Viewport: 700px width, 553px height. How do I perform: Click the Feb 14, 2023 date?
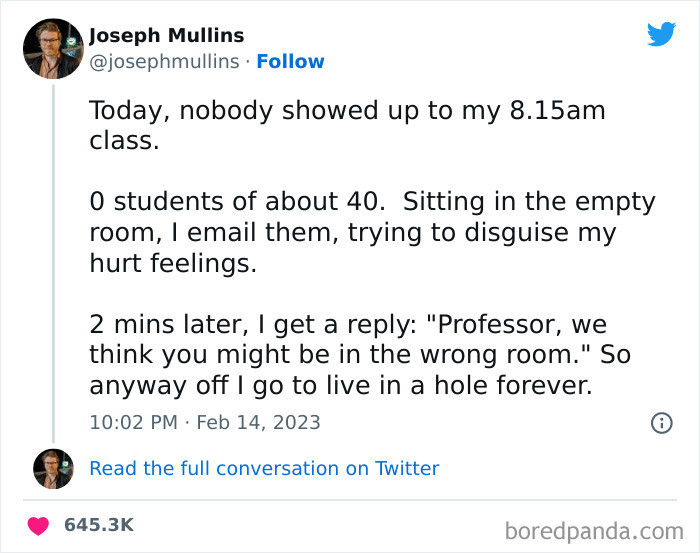pyautogui.click(x=259, y=422)
